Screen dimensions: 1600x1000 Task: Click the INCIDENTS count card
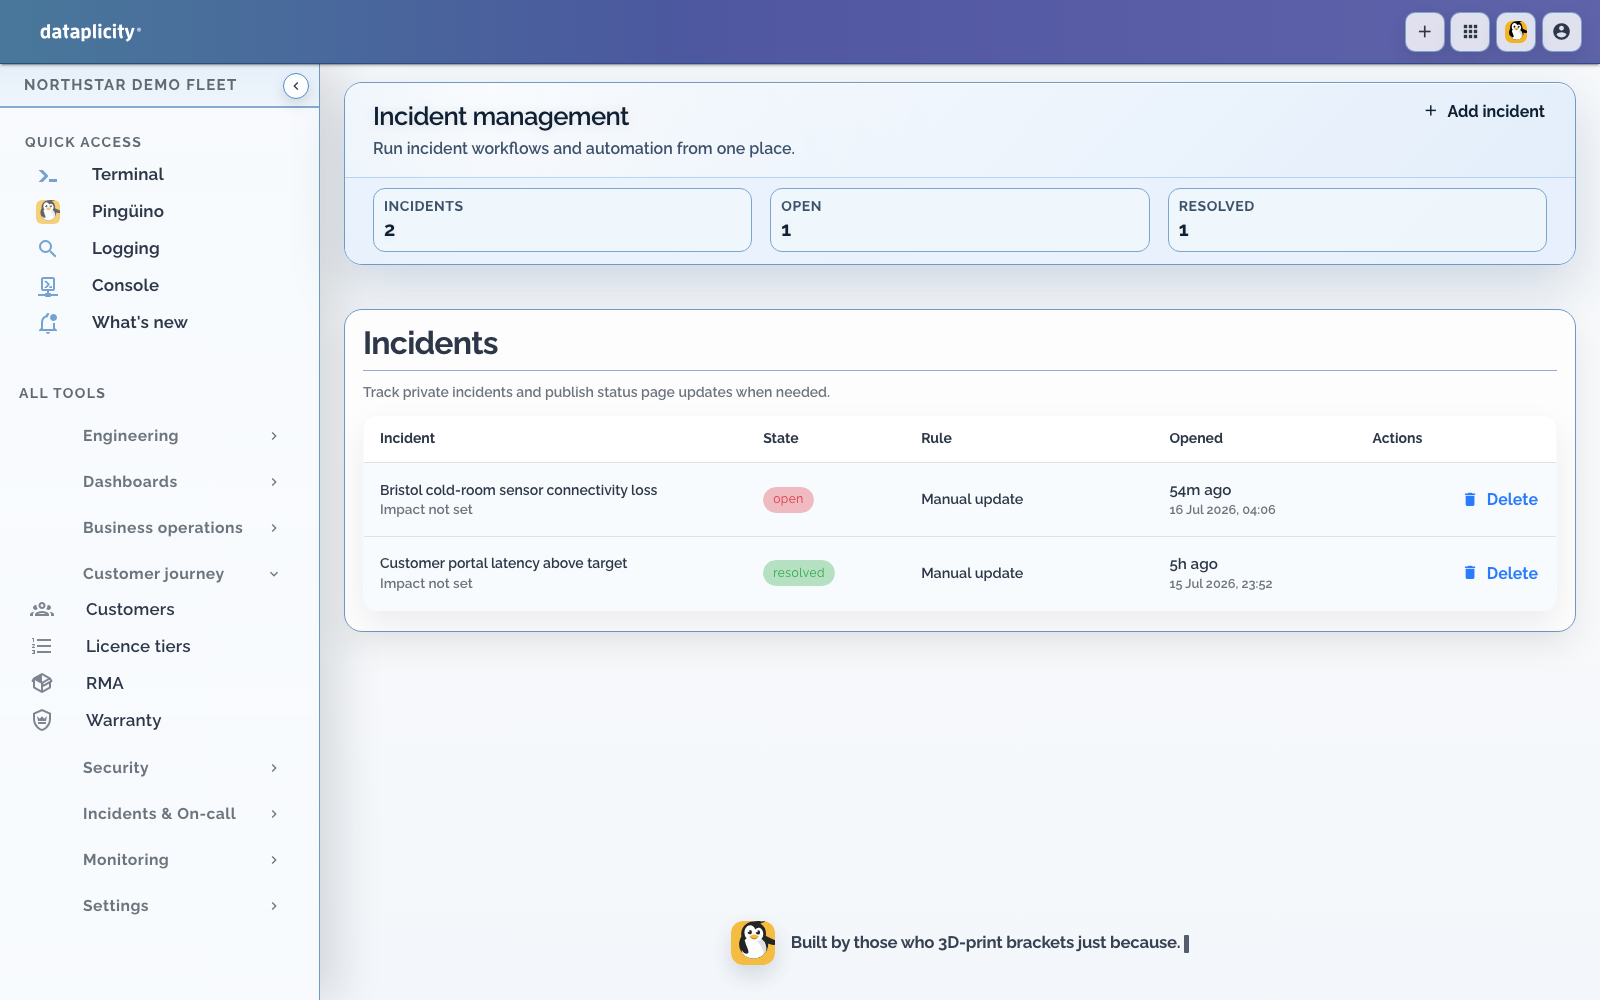(562, 220)
